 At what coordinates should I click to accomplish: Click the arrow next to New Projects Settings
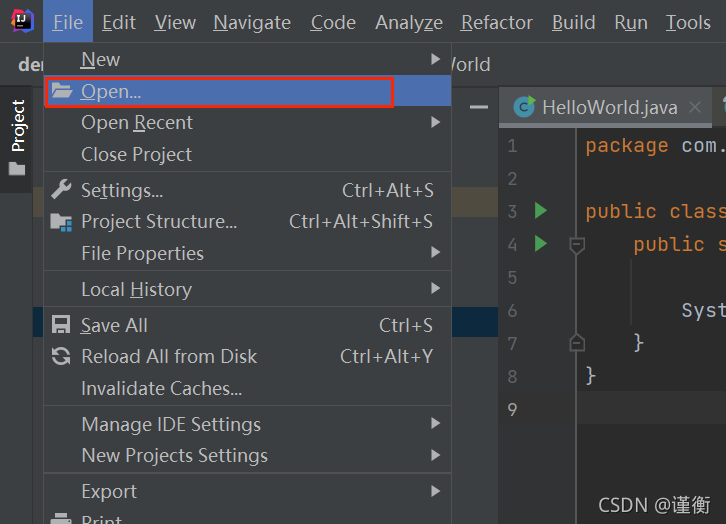[x=435, y=455]
